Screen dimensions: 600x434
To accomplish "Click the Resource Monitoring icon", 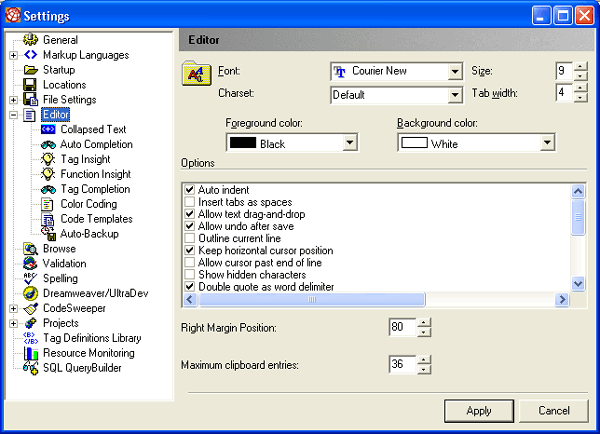I will [x=30, y=353].
